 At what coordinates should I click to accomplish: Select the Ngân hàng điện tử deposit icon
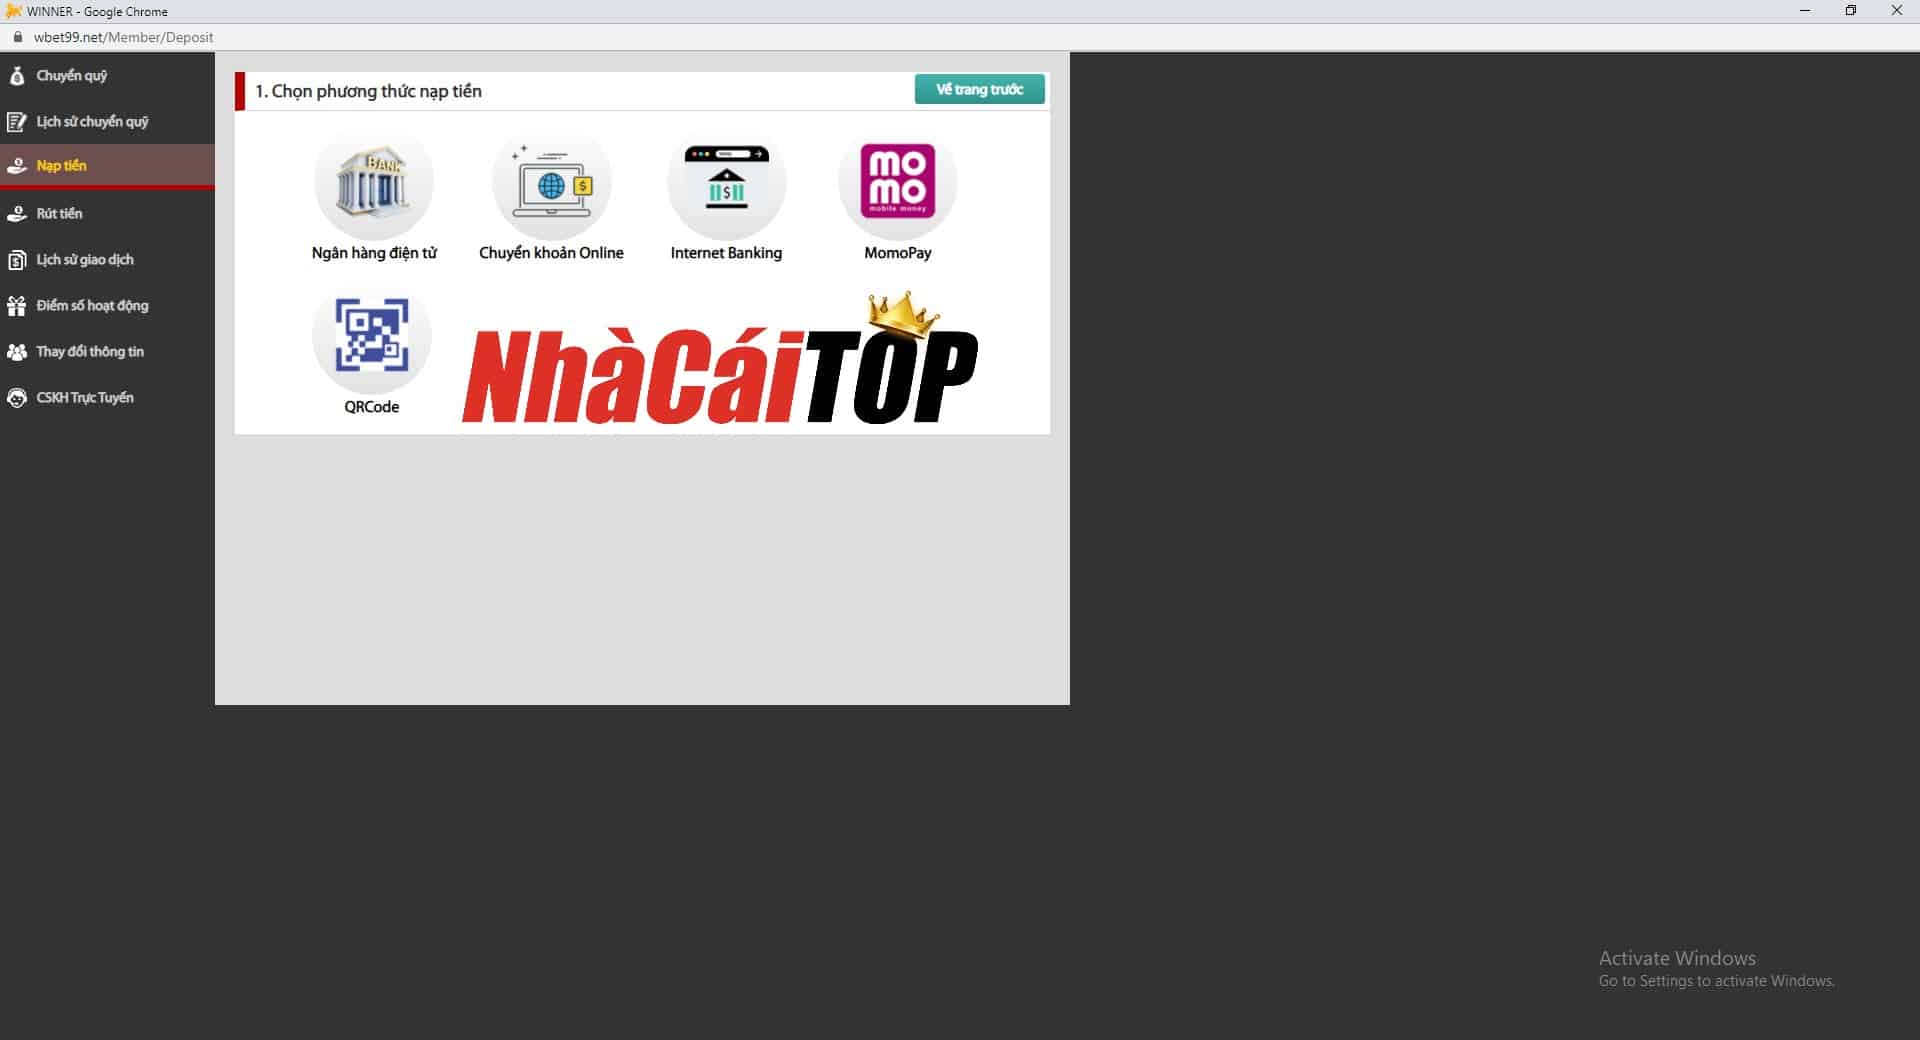click(x=373, y=185)
